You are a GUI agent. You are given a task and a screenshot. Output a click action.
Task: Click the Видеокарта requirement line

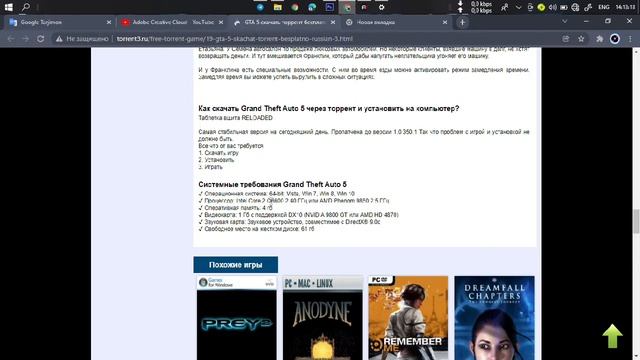point(298,215)
